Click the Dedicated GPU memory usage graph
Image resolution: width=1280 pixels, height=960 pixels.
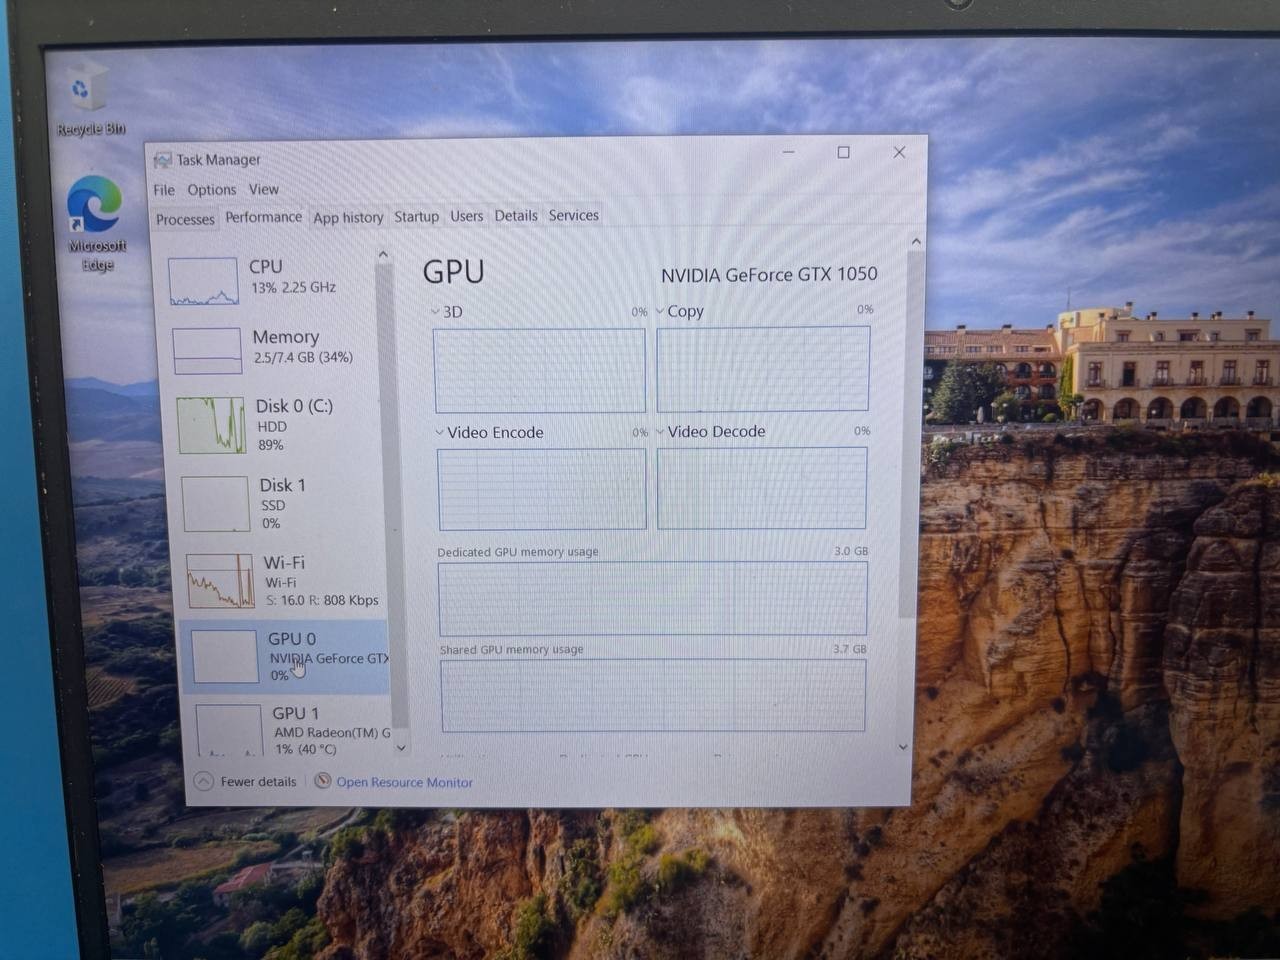tap(652, 598)
